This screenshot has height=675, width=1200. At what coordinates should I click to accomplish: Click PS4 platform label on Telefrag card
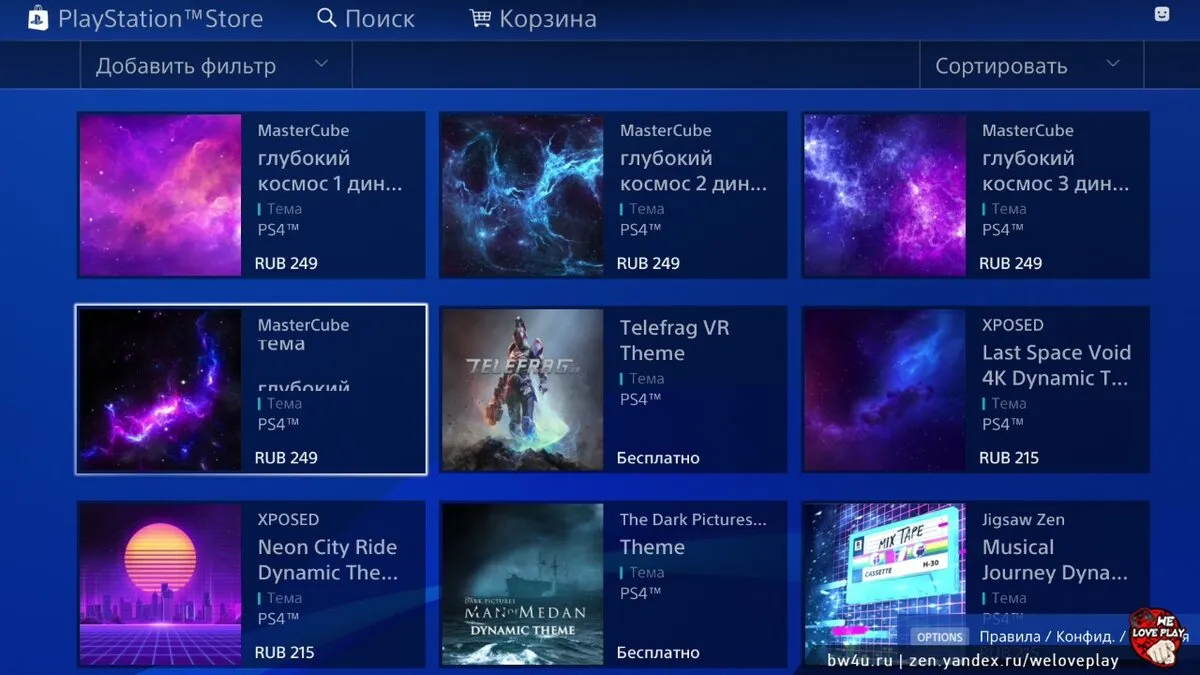(x=641, y=399)
